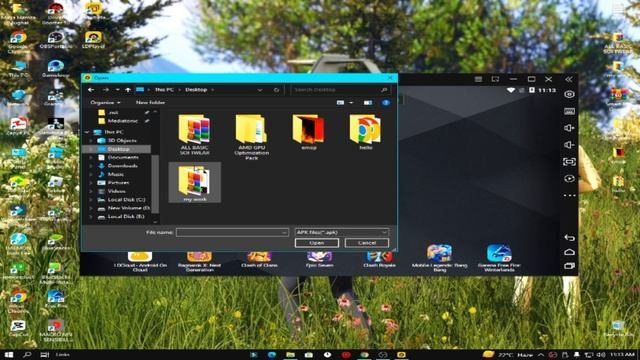
Task: Tap the Android back button in LDPlayer
Action: coord(569,238)
